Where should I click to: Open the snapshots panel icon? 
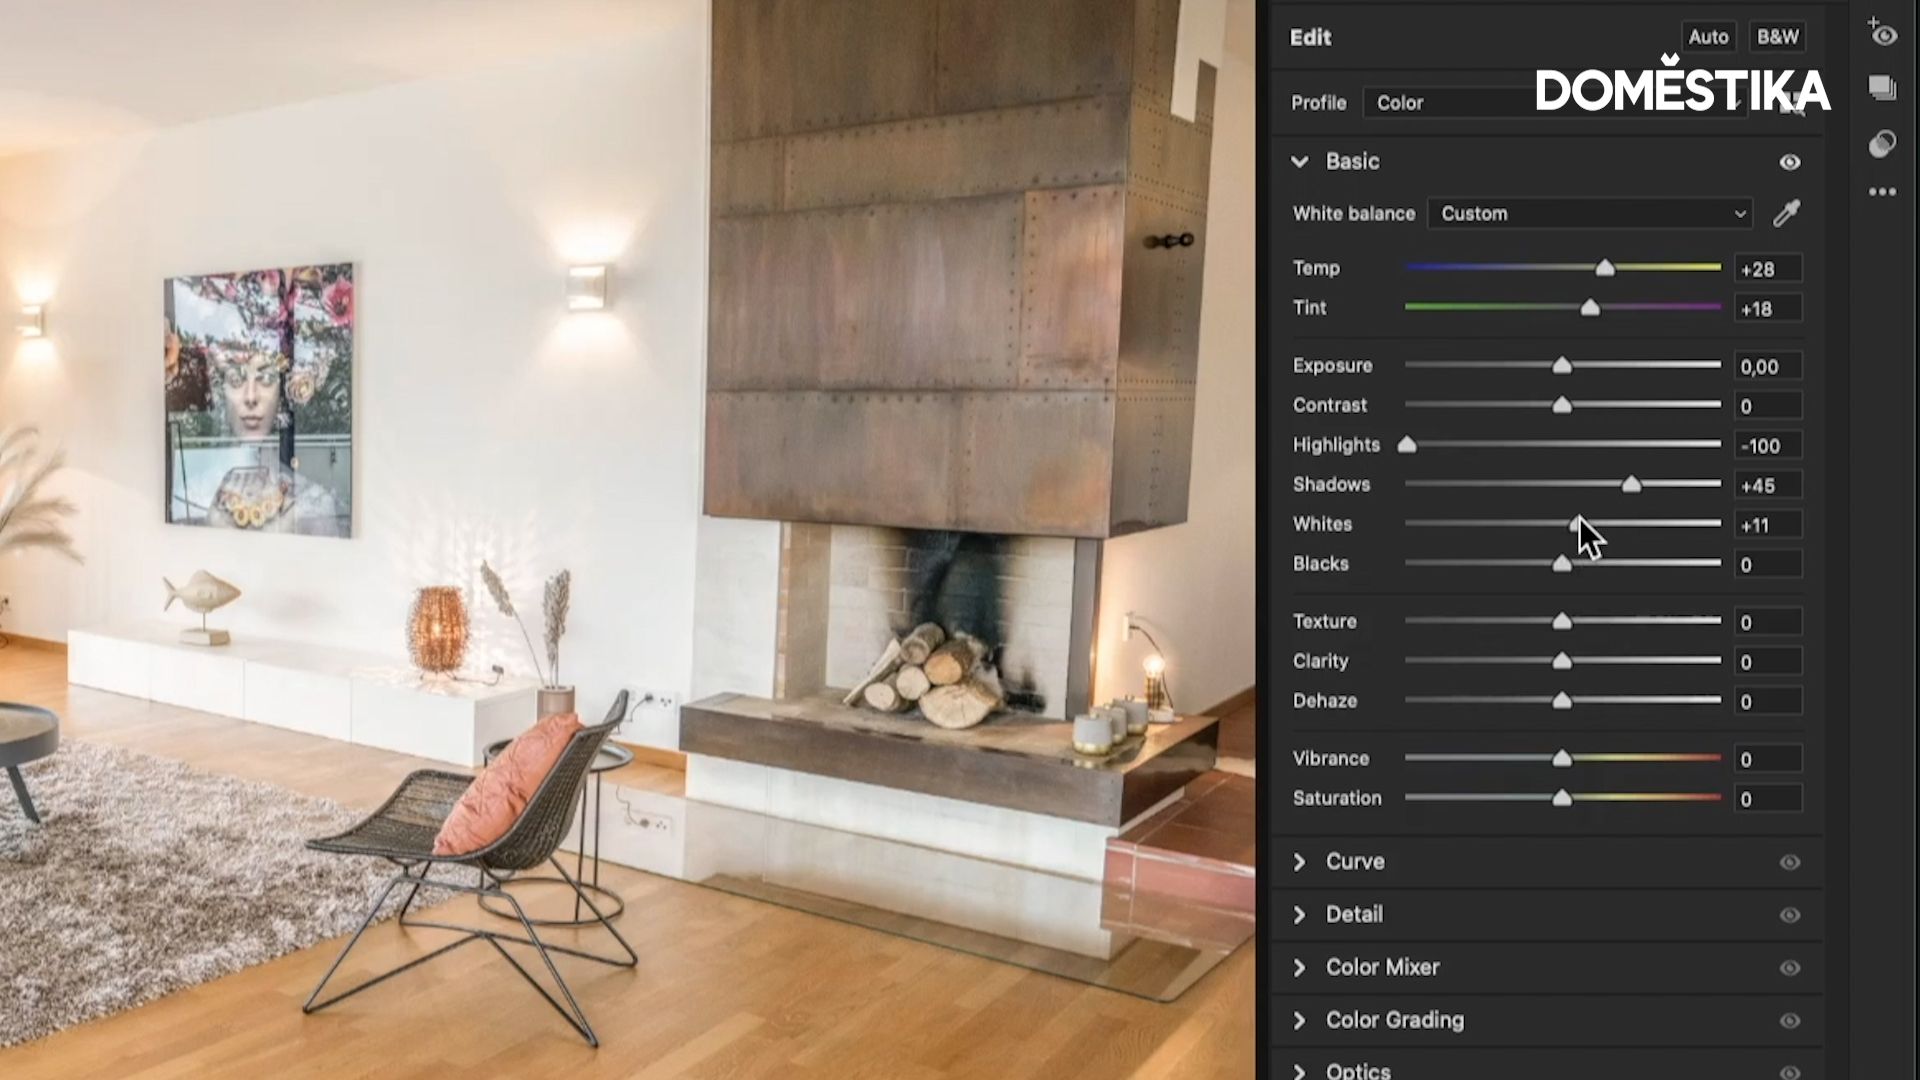tap(1883, 88)
